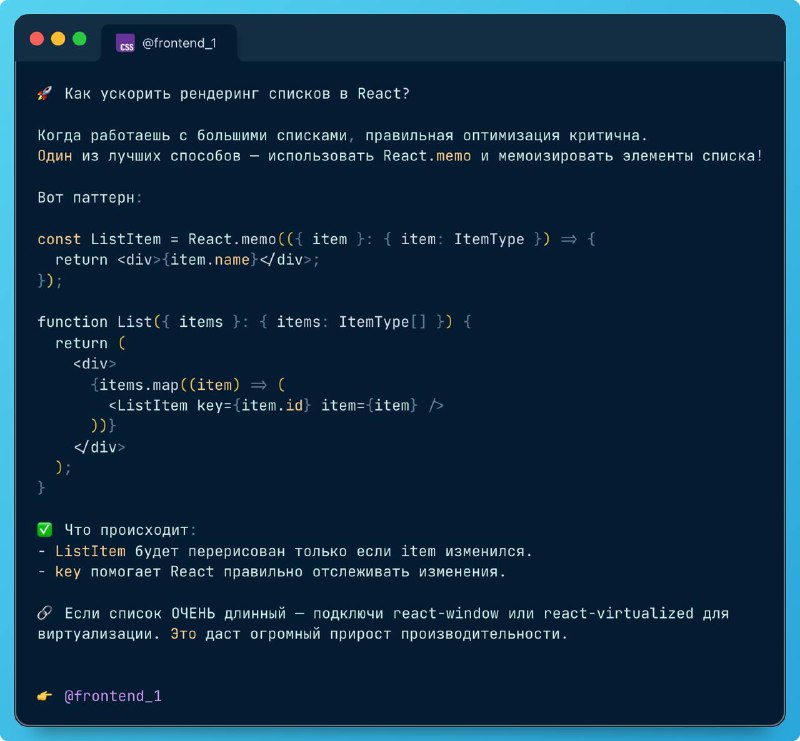Click the highlighted word 'Один'
The width and height of the screenshot is (800, 741).
(x=55, y=156)
